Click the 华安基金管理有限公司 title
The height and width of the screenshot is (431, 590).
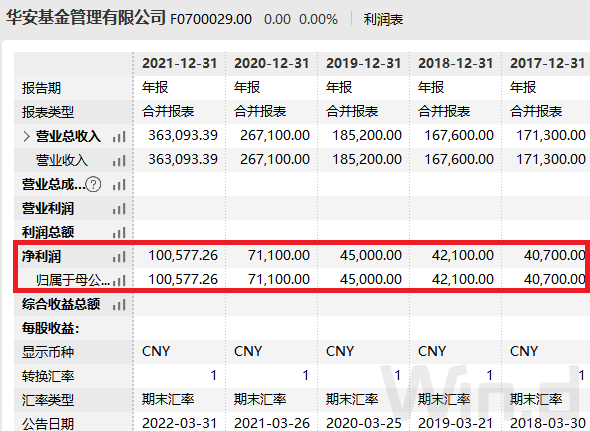pos(86,17)
